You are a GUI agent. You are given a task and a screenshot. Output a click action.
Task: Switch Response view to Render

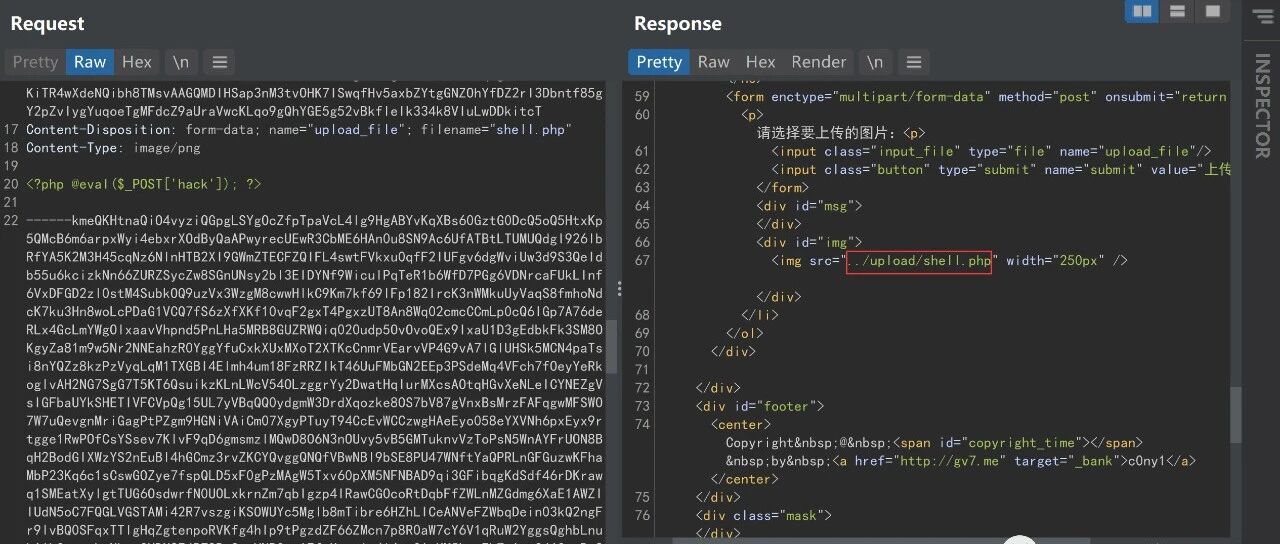(x=818, y=62)
